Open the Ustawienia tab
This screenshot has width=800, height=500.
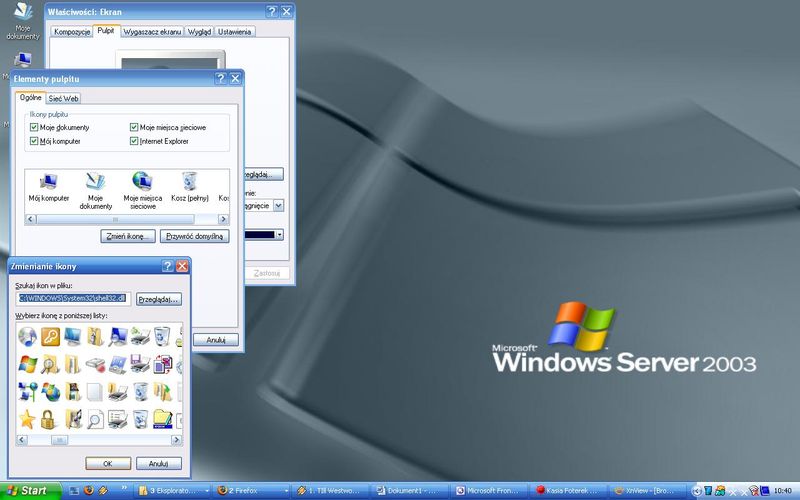click(235, 32)
